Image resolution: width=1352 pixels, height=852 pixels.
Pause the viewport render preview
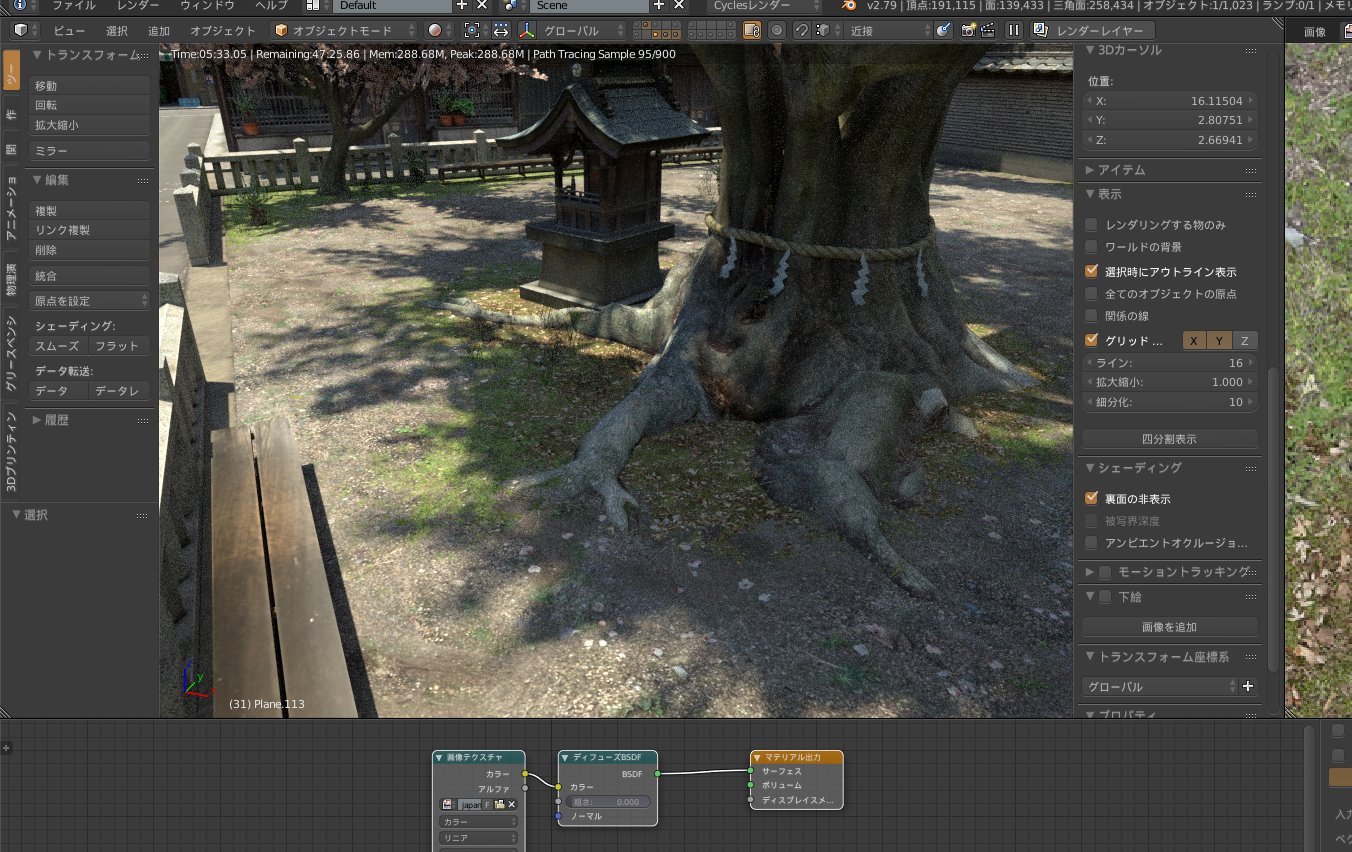(1014, 31)
